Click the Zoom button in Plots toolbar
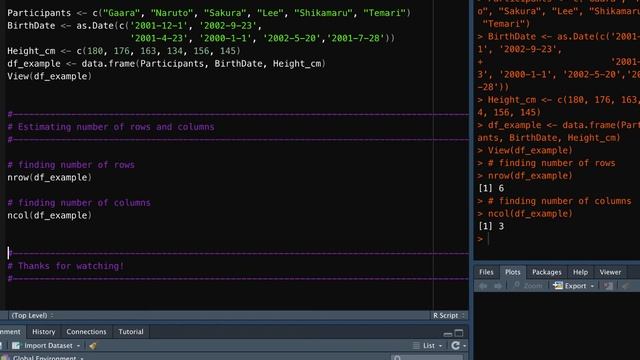Screen dimensions: 640x360 (x=528, y=286)
